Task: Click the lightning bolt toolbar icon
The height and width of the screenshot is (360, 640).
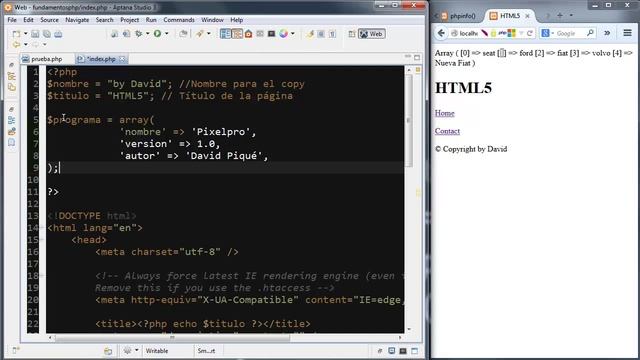Action: coord(310,34)
